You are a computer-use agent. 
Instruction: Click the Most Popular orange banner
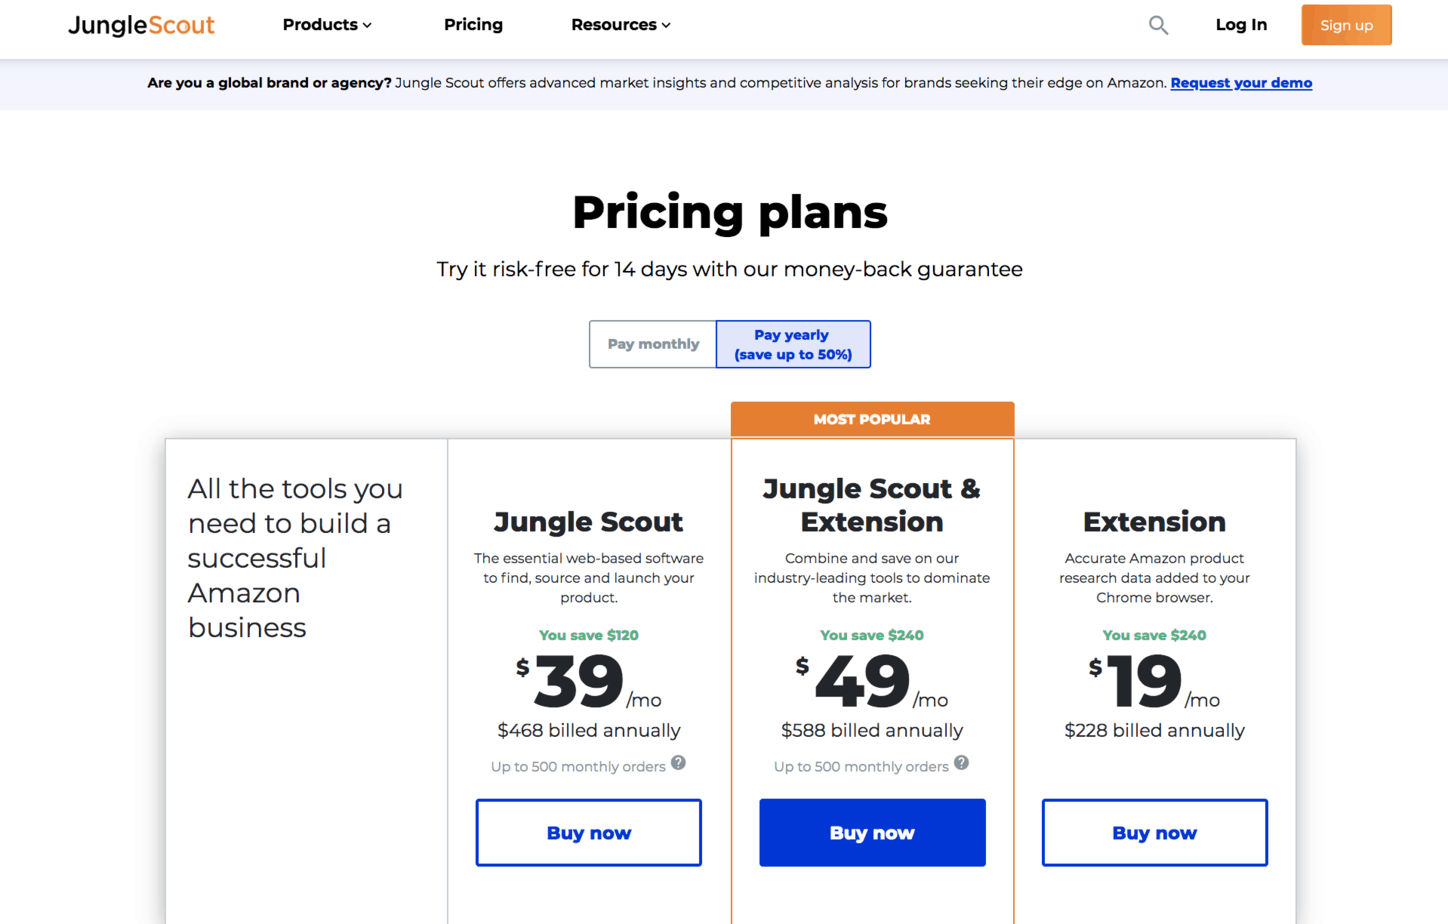(872, 419)
